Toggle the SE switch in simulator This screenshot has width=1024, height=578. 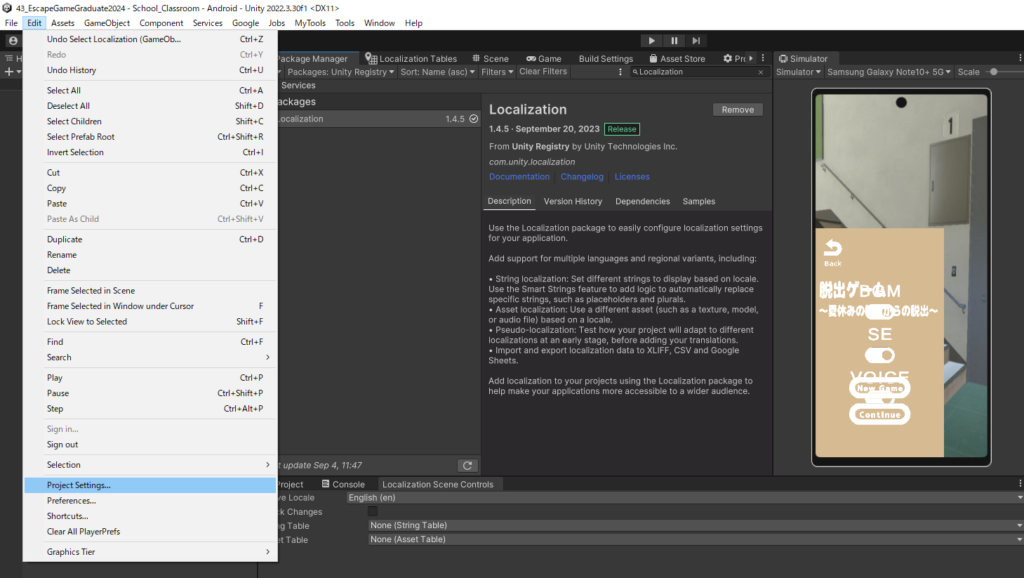(x=880, y=355)
